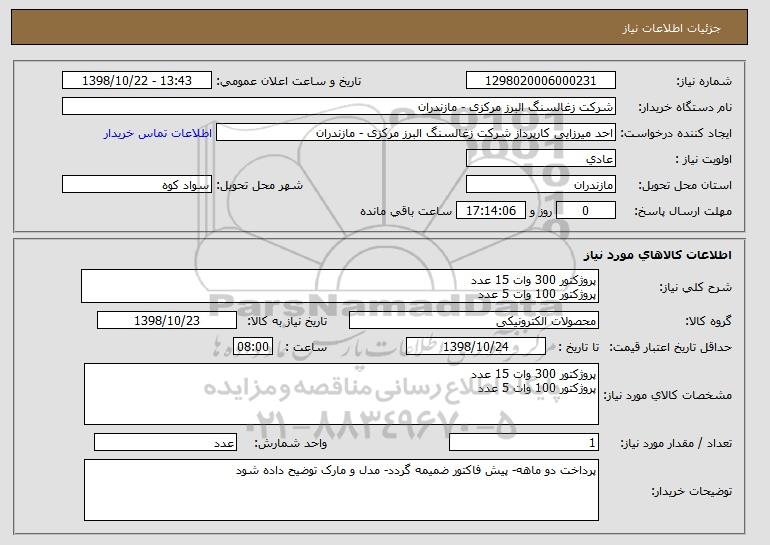Click the ساعت field showing 08:00
770x545 pixels.
[x=253, y=347]
